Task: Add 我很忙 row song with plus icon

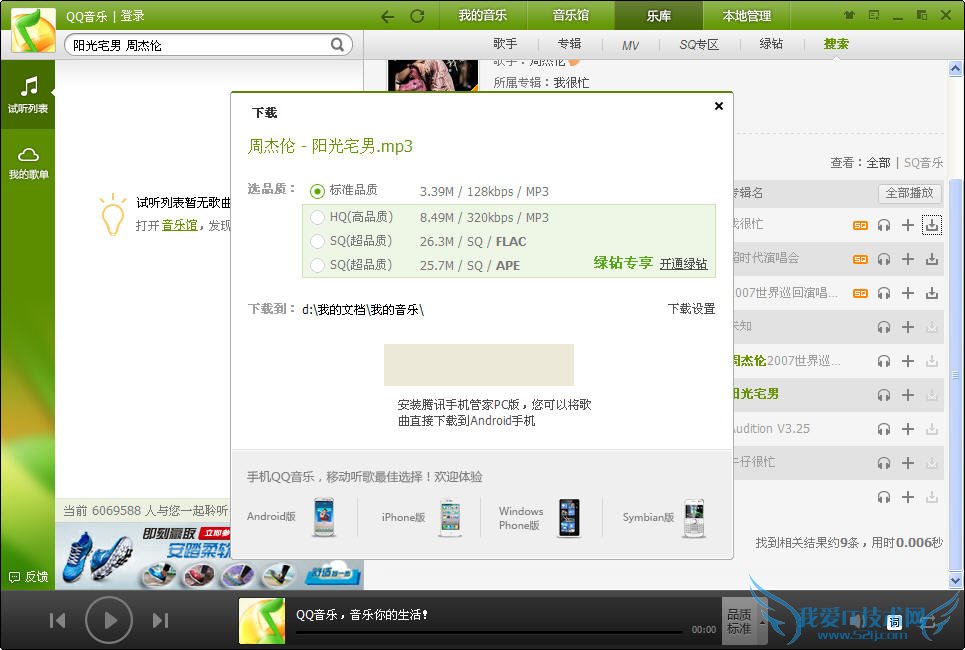Action: point(908,225)
